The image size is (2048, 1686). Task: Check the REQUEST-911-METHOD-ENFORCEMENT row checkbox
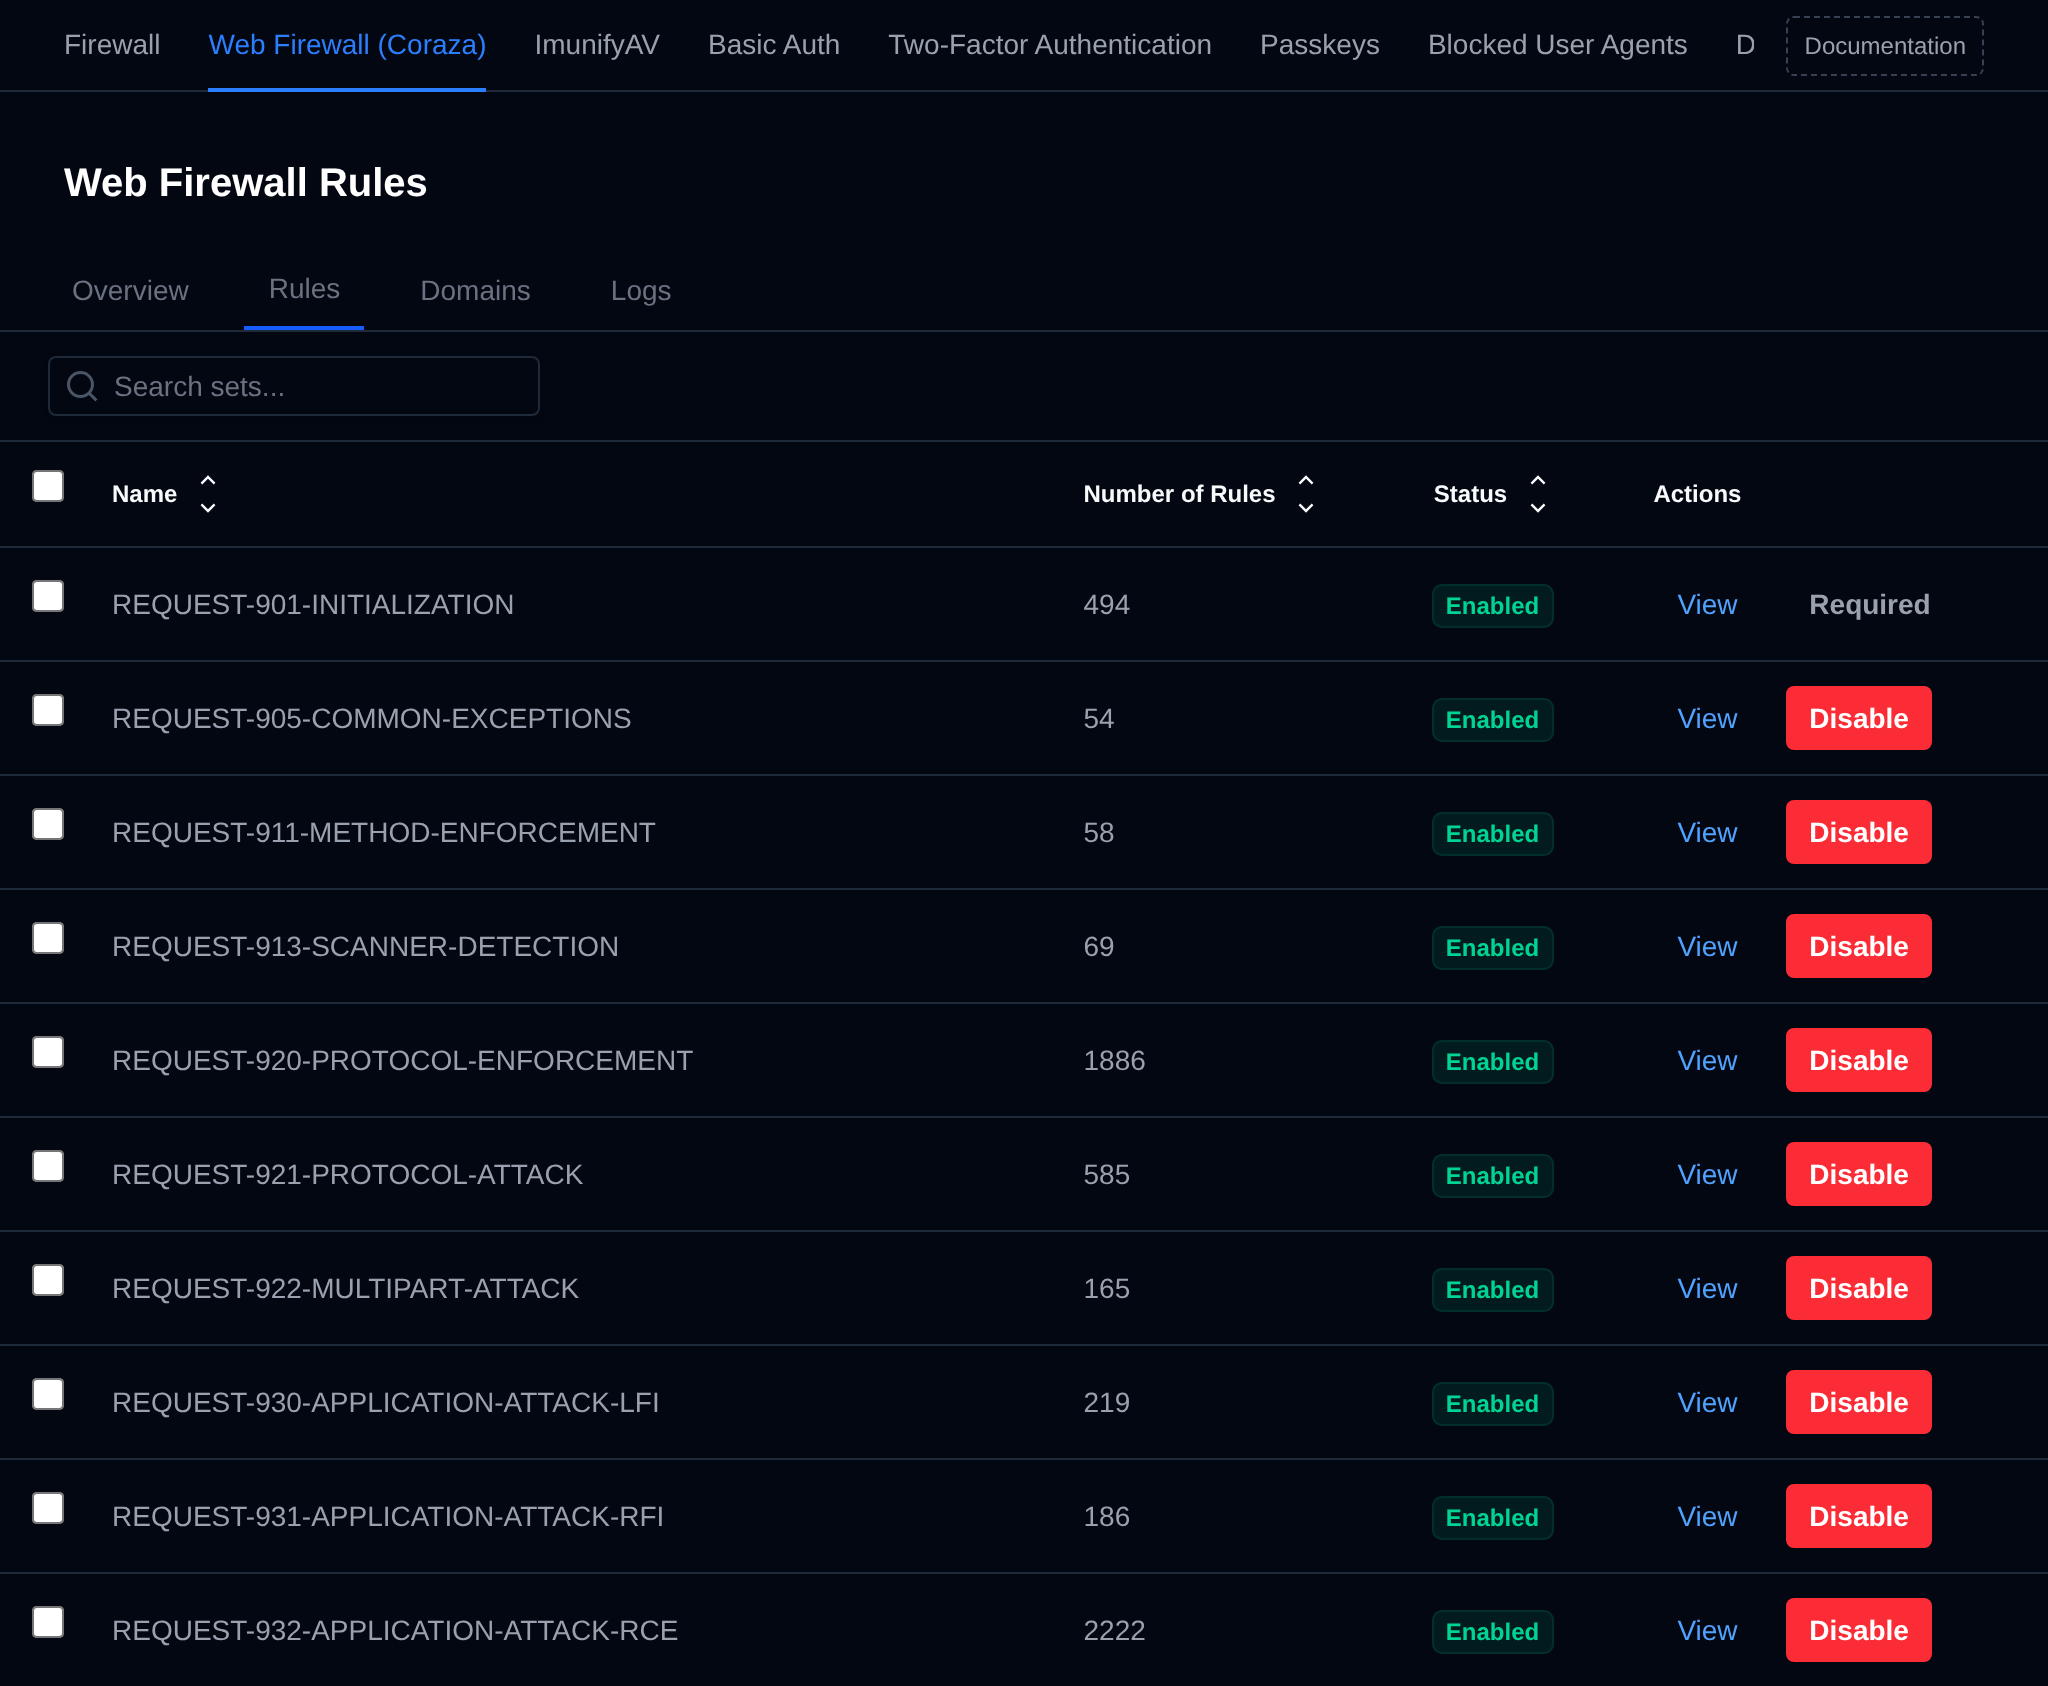[48, 824]
